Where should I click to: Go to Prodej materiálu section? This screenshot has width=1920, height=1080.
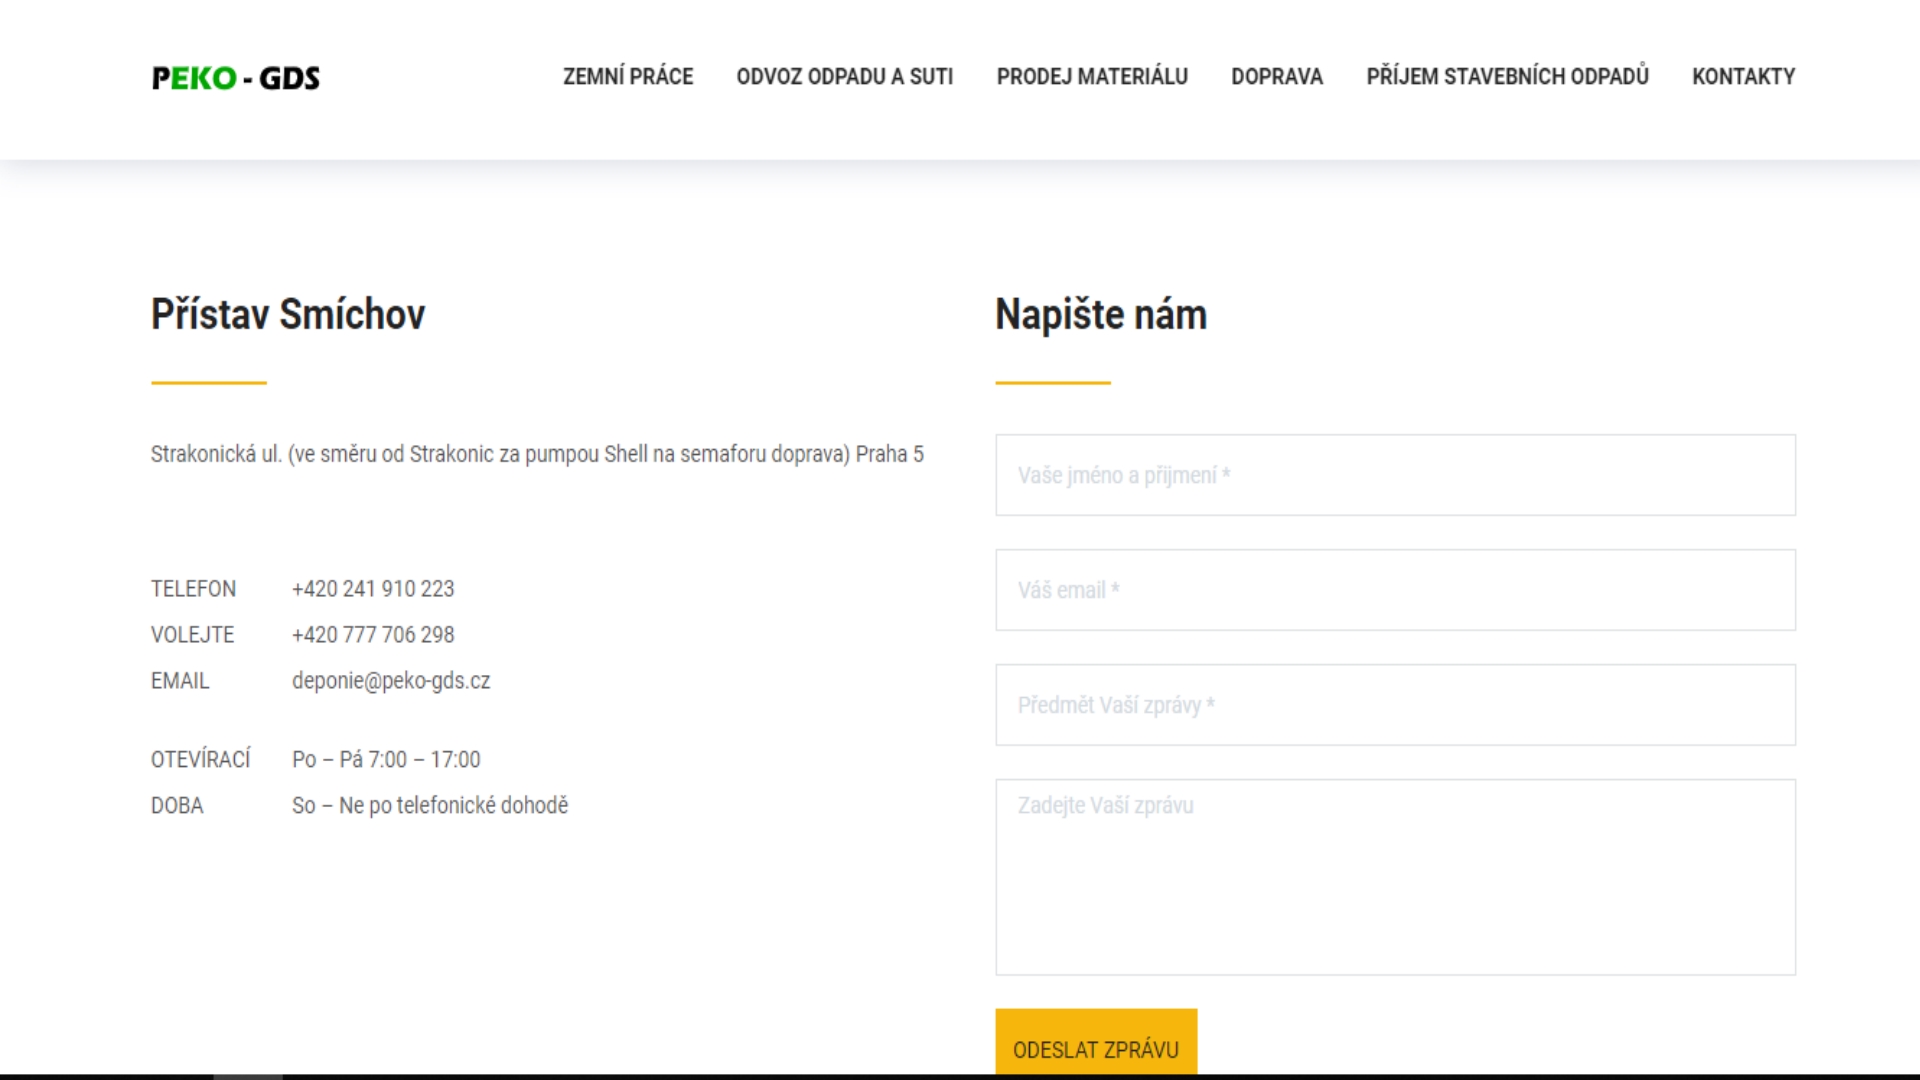pos(1091,77)
